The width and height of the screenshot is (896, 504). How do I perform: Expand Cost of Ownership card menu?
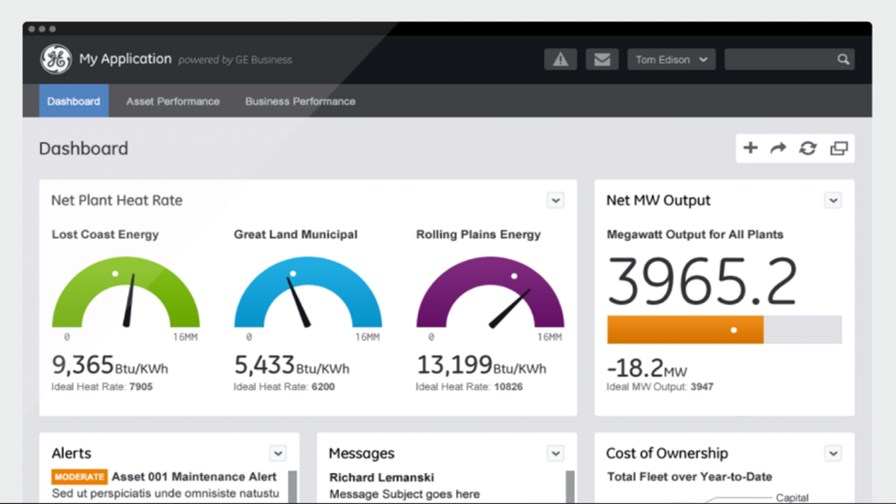(x=833, y=454)
